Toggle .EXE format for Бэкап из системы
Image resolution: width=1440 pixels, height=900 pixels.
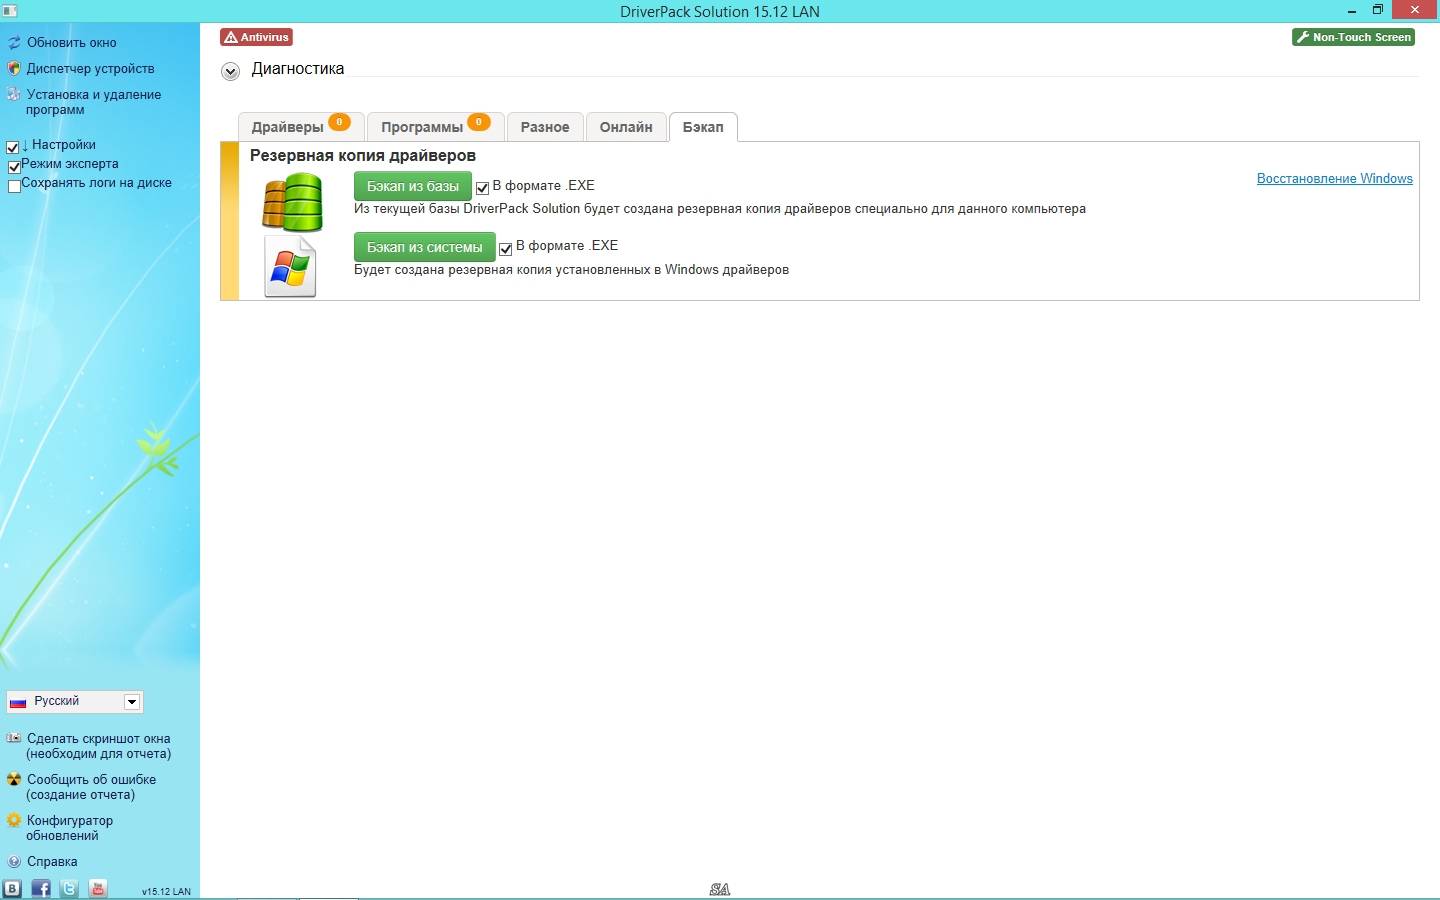point(505,248)
